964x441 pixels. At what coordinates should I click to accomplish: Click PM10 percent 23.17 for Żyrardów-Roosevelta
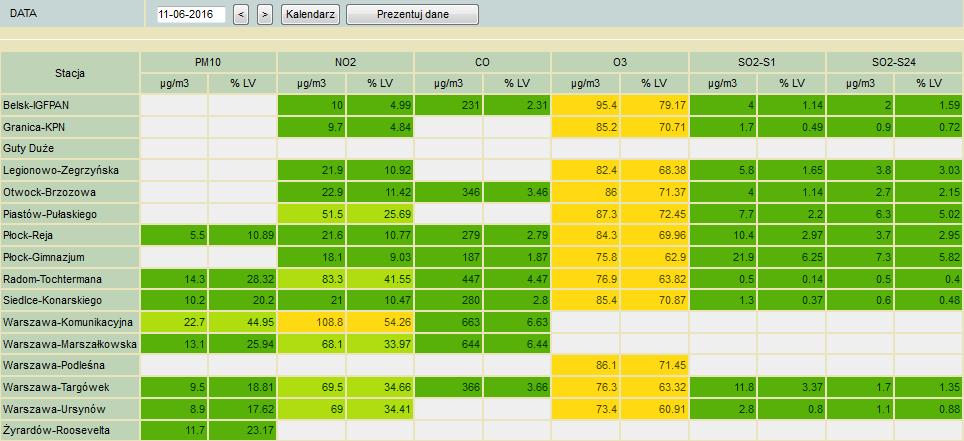243,431
